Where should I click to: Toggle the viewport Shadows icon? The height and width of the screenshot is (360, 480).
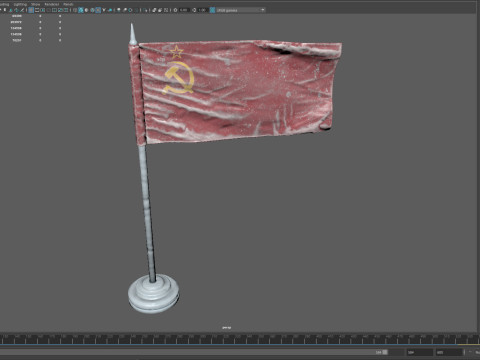(110, 10)
